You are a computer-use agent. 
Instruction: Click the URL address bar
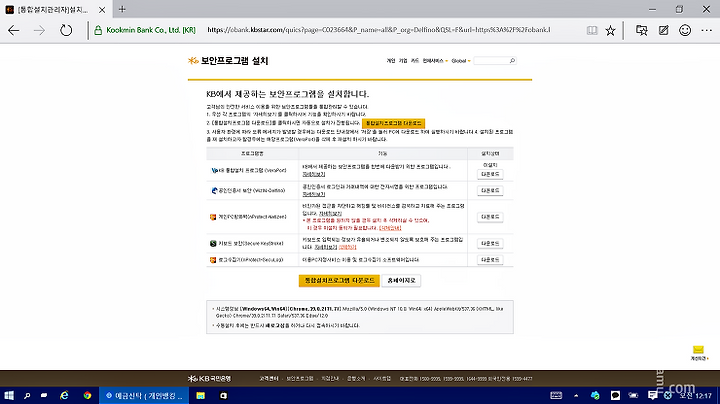pos(379,30)
